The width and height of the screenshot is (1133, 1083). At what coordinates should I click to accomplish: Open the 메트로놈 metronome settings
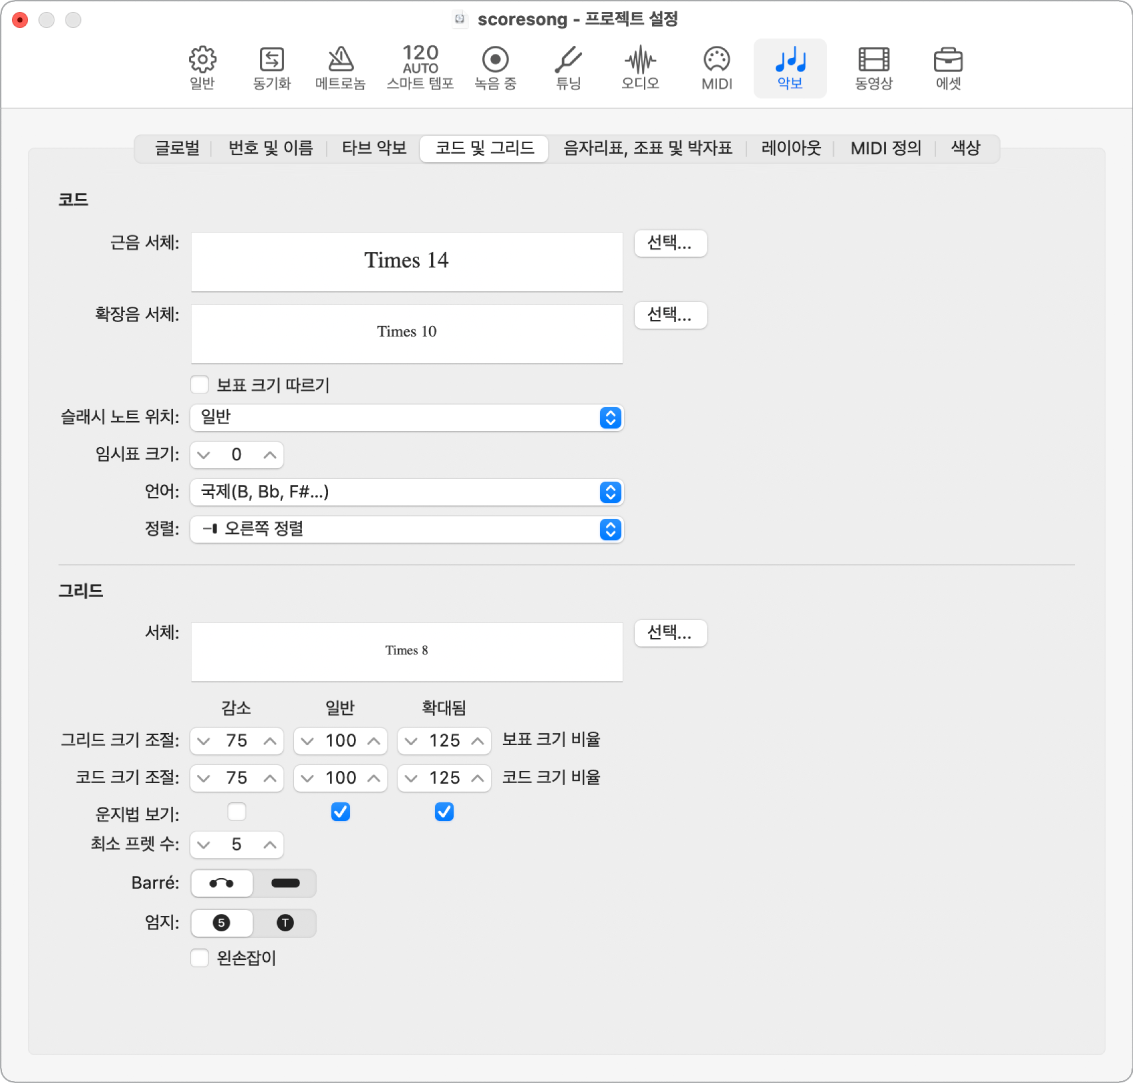[x=340, y=68]
